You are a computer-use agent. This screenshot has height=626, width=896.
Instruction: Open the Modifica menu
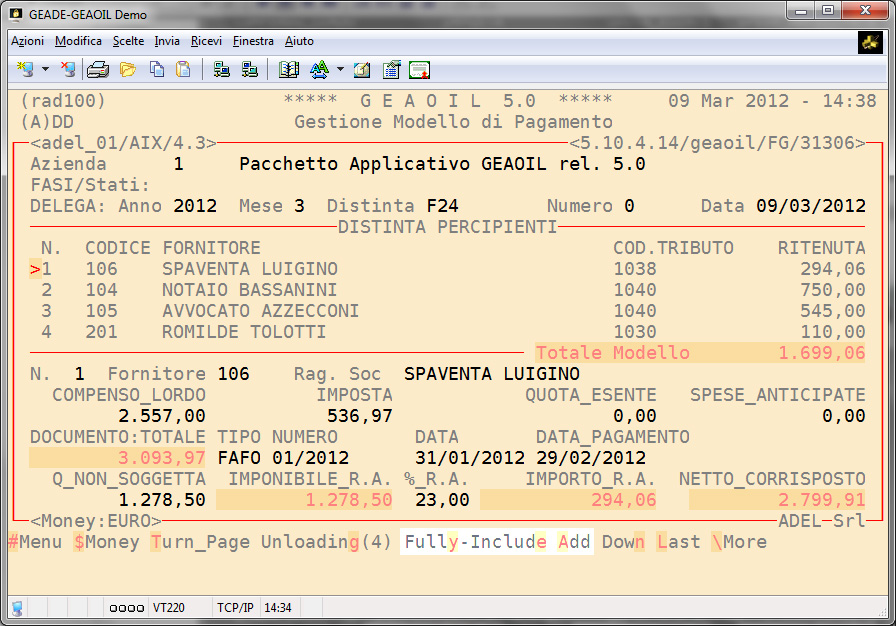(78, 41)
